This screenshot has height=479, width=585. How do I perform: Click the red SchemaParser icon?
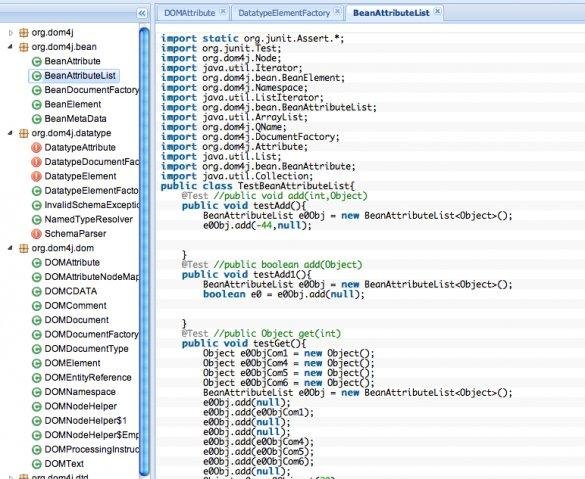click(x=36, y=234)
